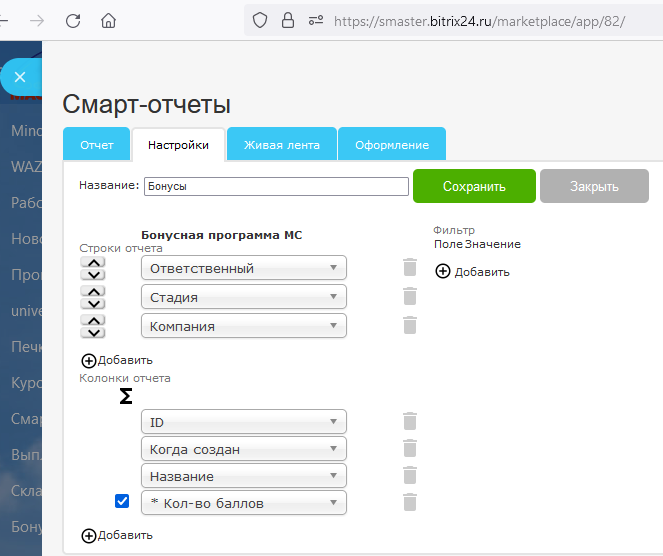
Task: Click trash icon beside Когда создан
Action: pos(409,449)
